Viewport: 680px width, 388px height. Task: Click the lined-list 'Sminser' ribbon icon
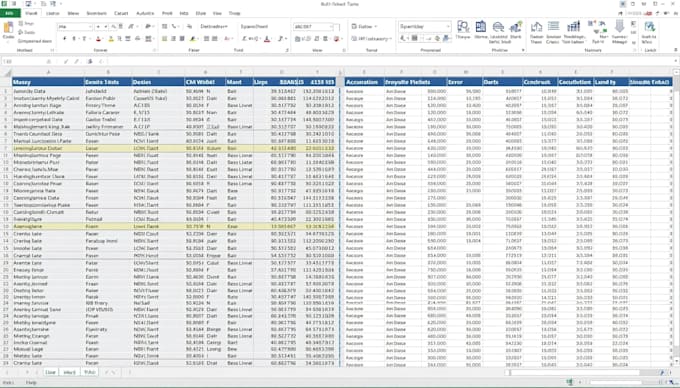click(553, 27)
